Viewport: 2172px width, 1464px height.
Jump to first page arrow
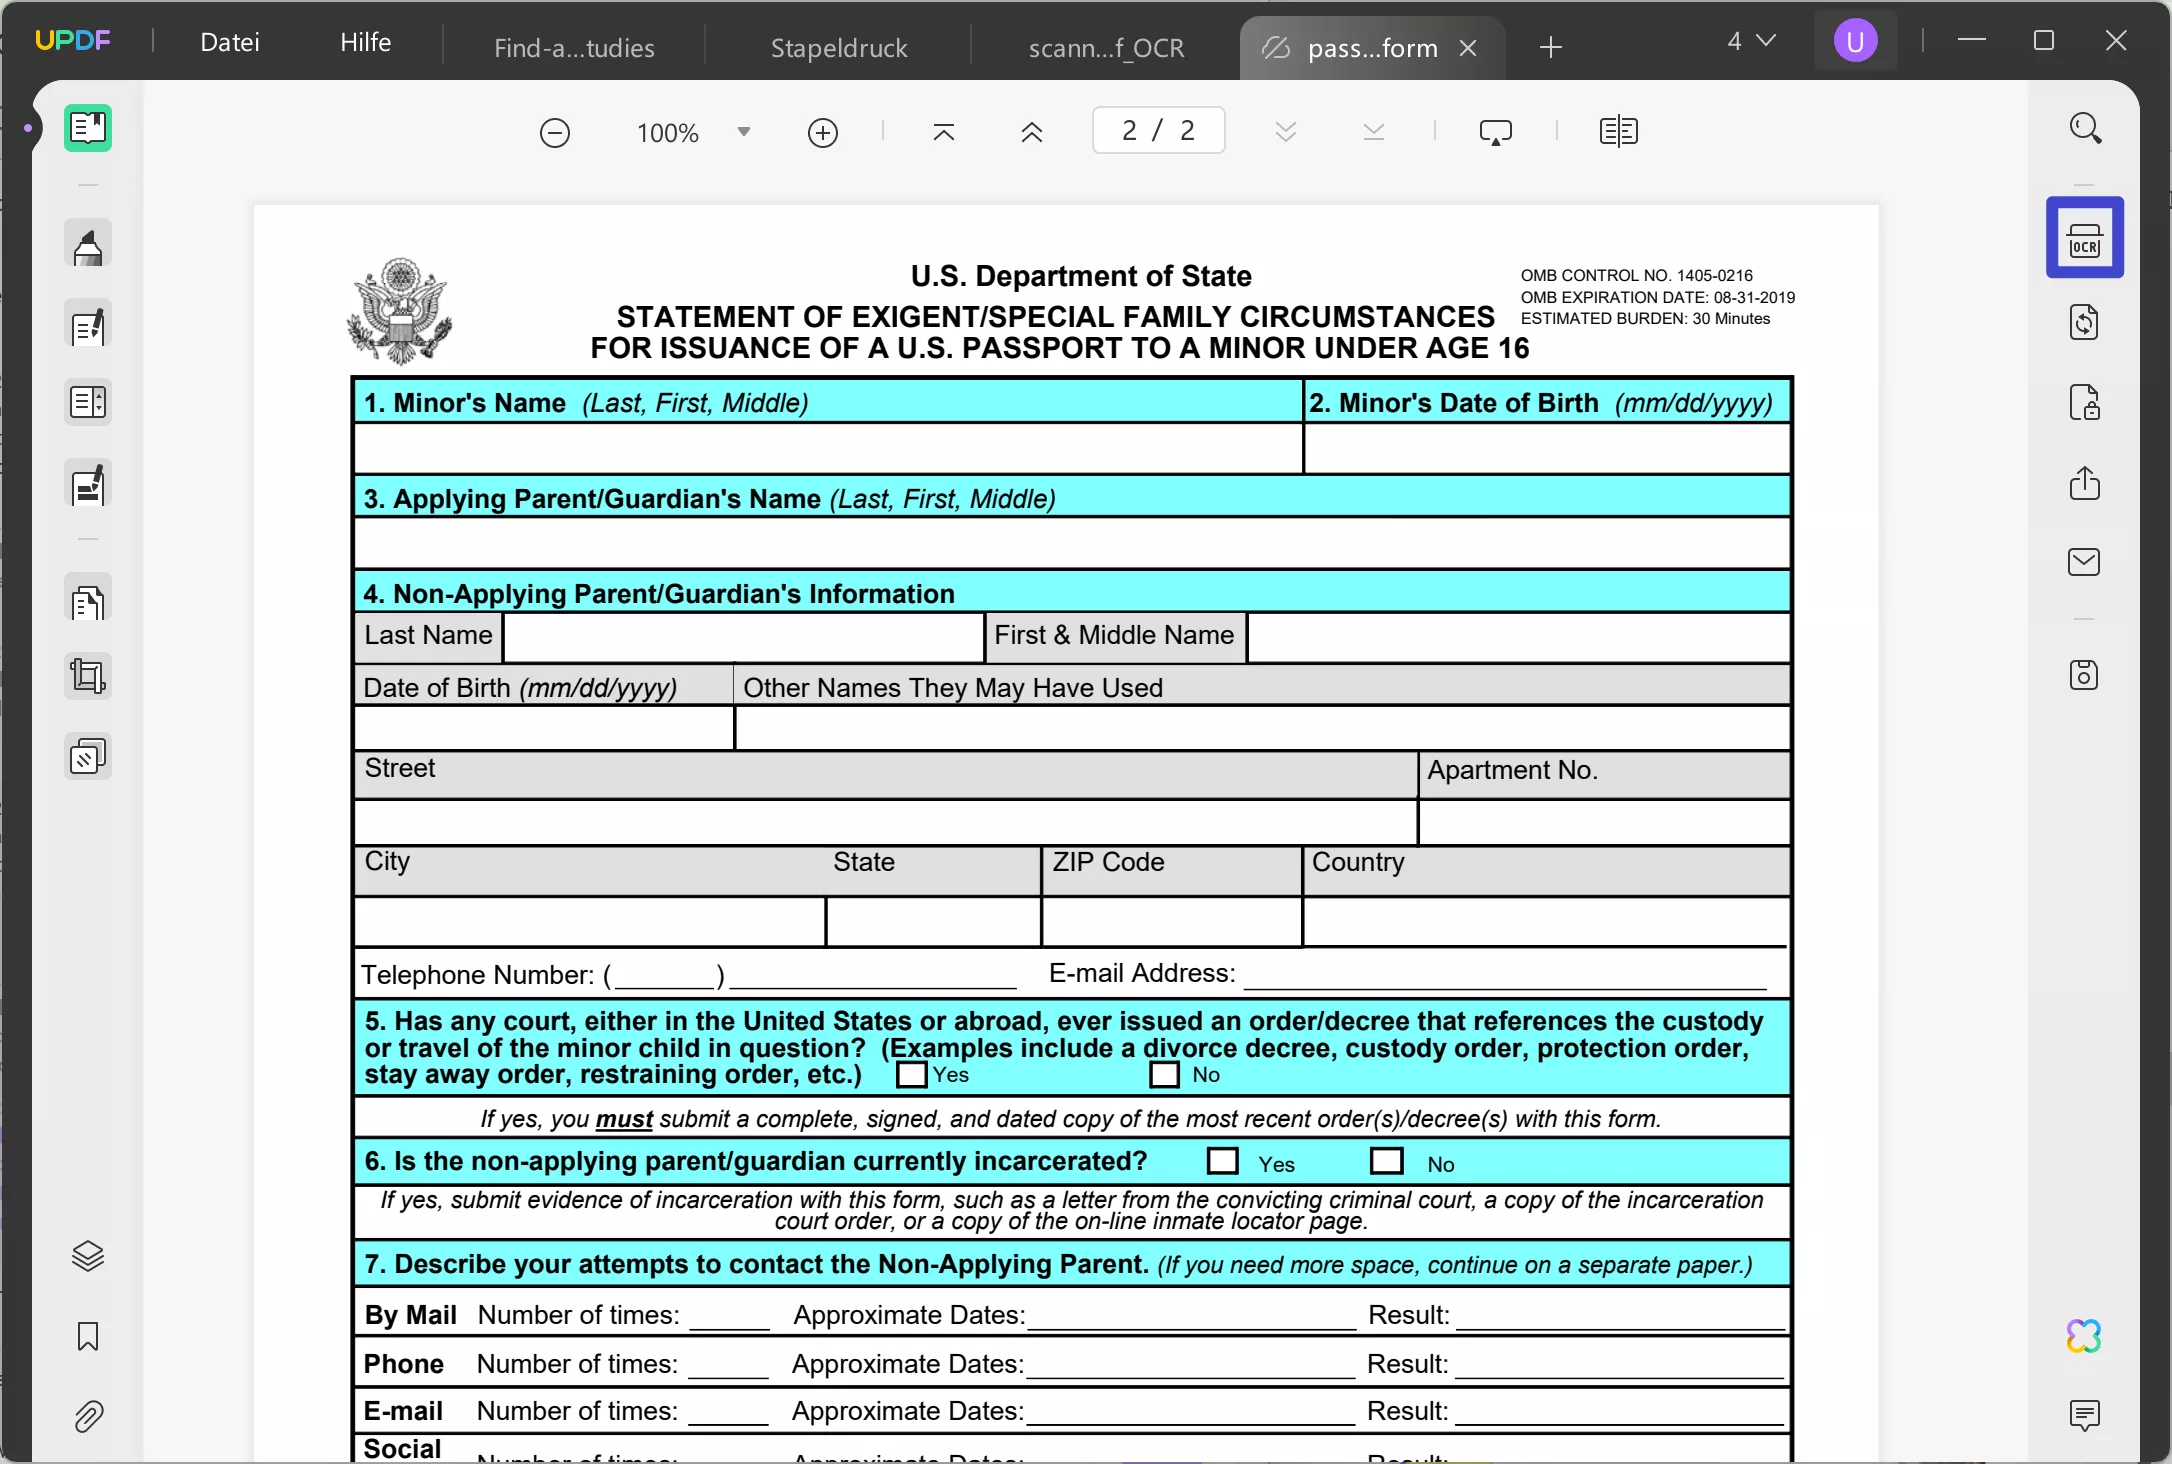[x=943, y=132]
